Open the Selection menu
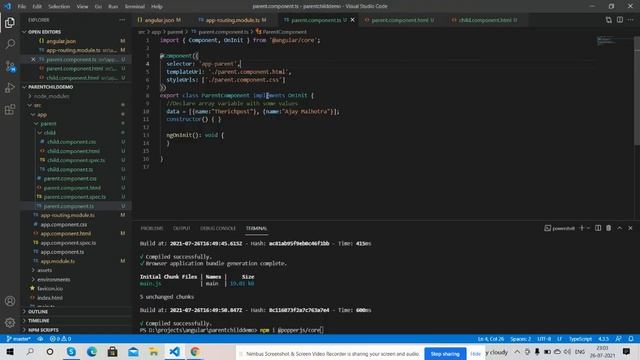This screenshot has height=360, width=640. tap(59, 7)
